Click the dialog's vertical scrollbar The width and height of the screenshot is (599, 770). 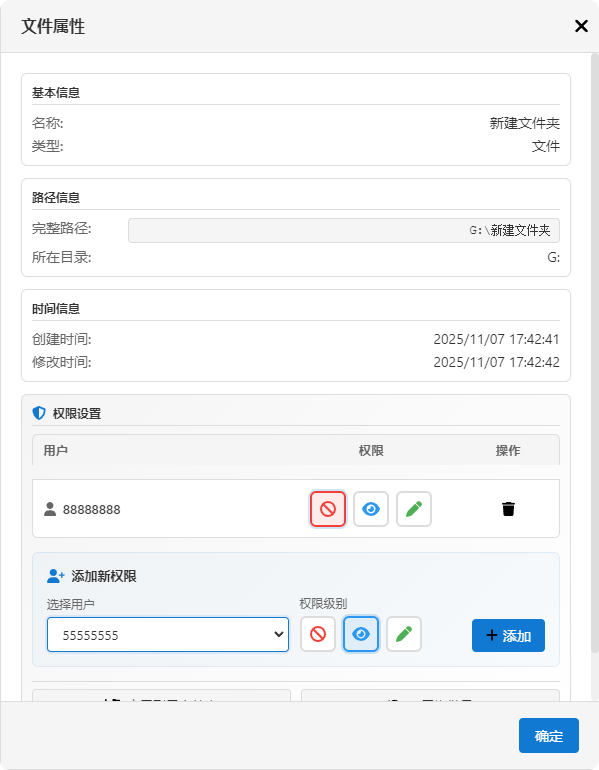coord(595,354)
